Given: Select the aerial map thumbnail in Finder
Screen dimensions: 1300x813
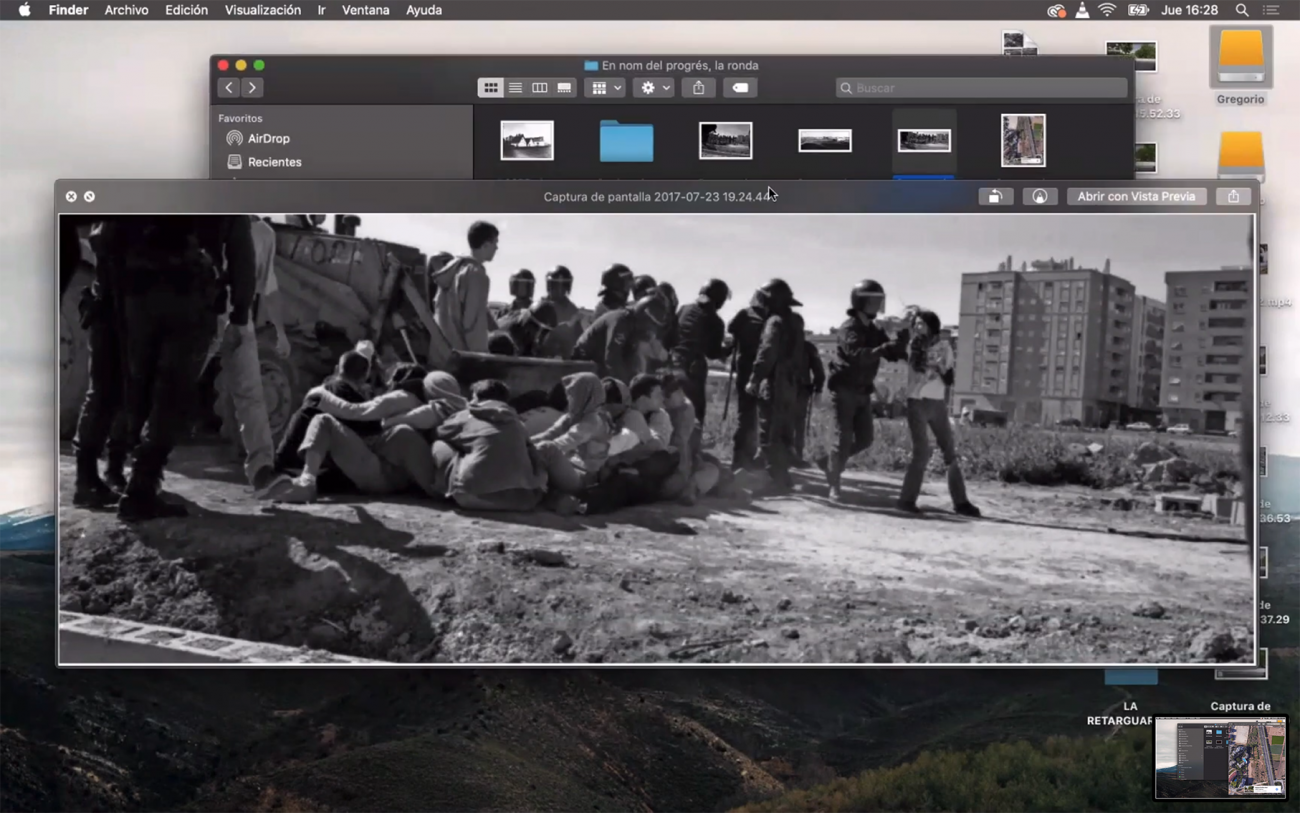Looking at the screenshot, I should coord(1023,140).
